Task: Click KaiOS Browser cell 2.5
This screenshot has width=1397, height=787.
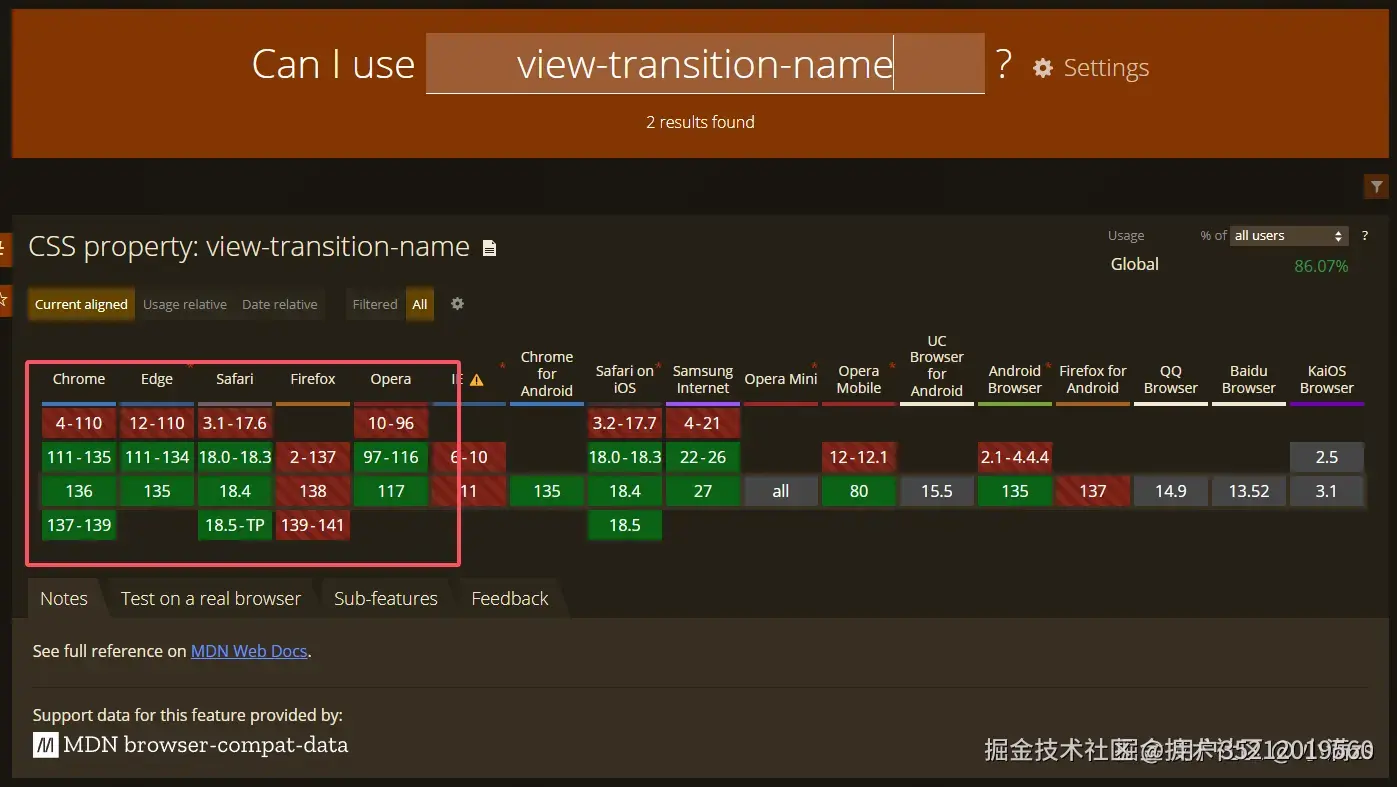Action: pyautogui.click(x=1327, y=457)
